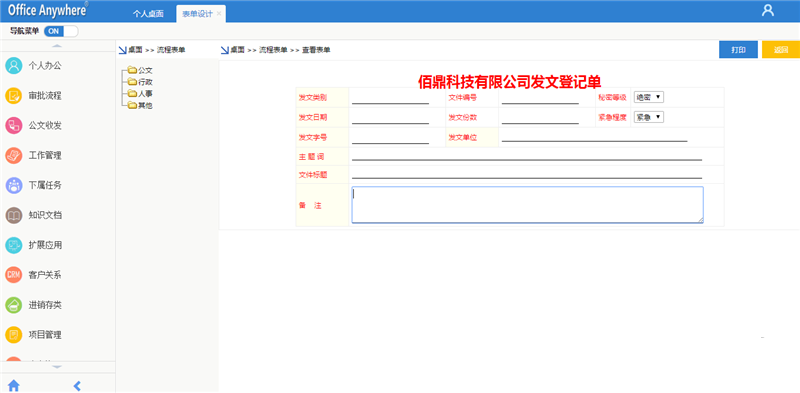This screenshot has width=800, height=393.
Task: Open the 项目管理 sidebar icon
Action: coord(14,335)
